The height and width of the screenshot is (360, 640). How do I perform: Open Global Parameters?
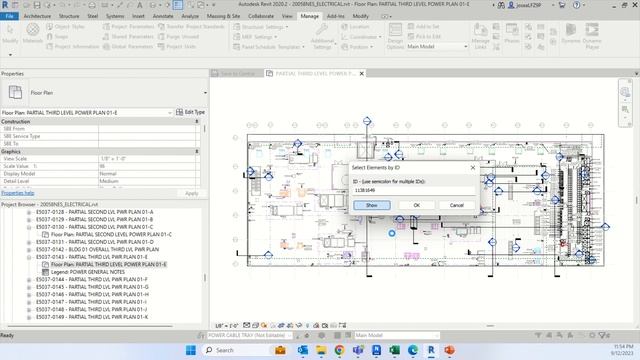[x=128, y=47]
